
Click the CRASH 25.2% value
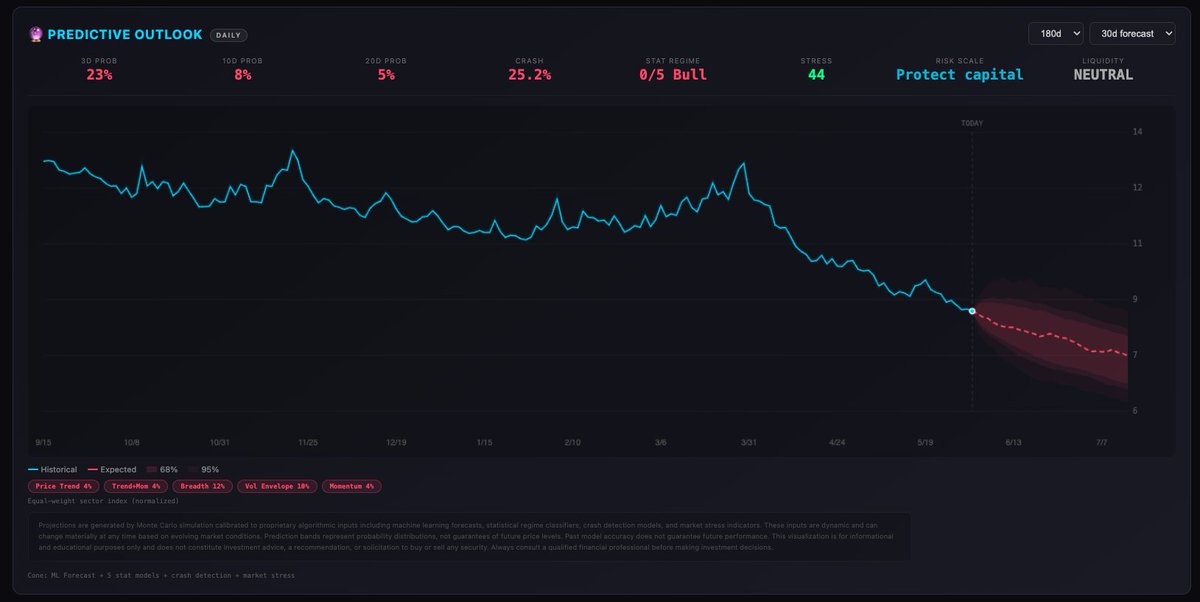click(529, 75)
